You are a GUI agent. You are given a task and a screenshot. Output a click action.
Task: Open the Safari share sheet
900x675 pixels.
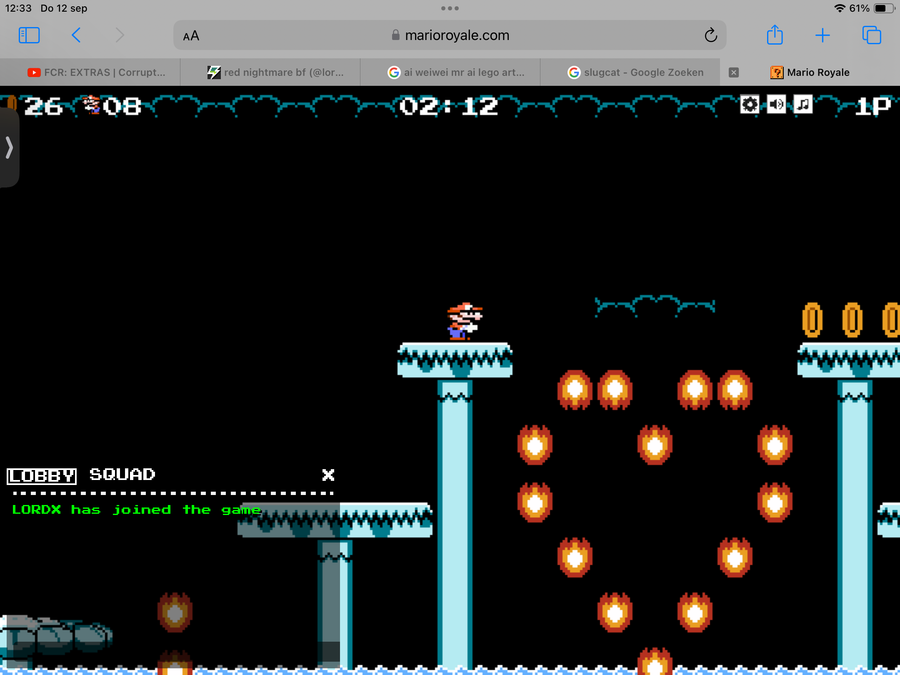coord(775,34)
